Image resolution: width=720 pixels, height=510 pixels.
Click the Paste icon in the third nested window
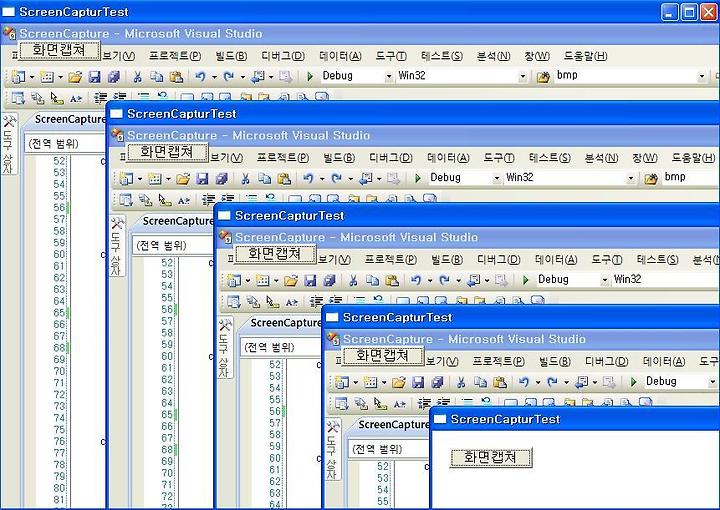pyautogui.click(x=392, y=280)
